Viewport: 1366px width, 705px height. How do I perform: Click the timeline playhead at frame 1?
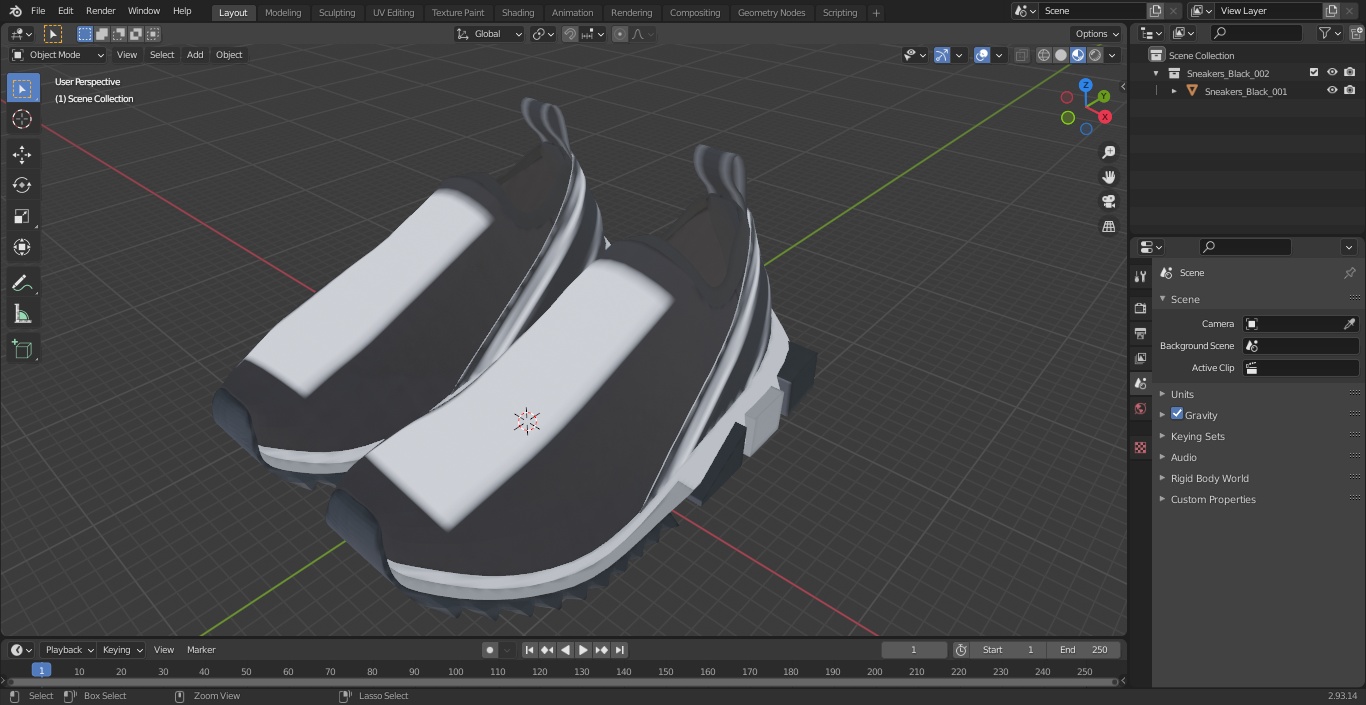pyautogui.click(x=41, y=671)
